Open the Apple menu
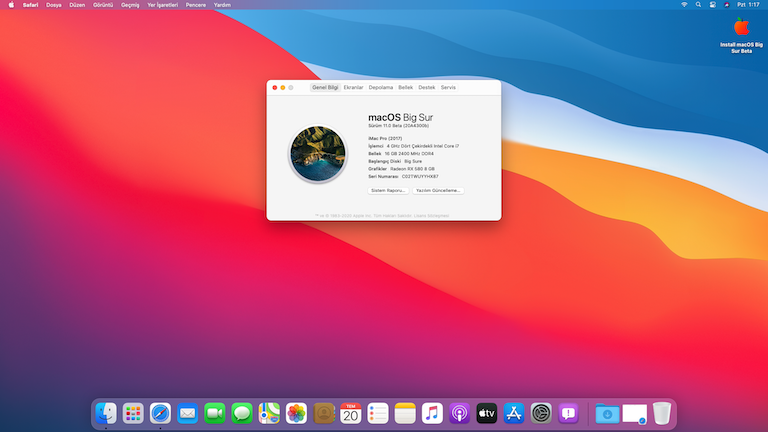768x432 pixels. pos(11,5)
